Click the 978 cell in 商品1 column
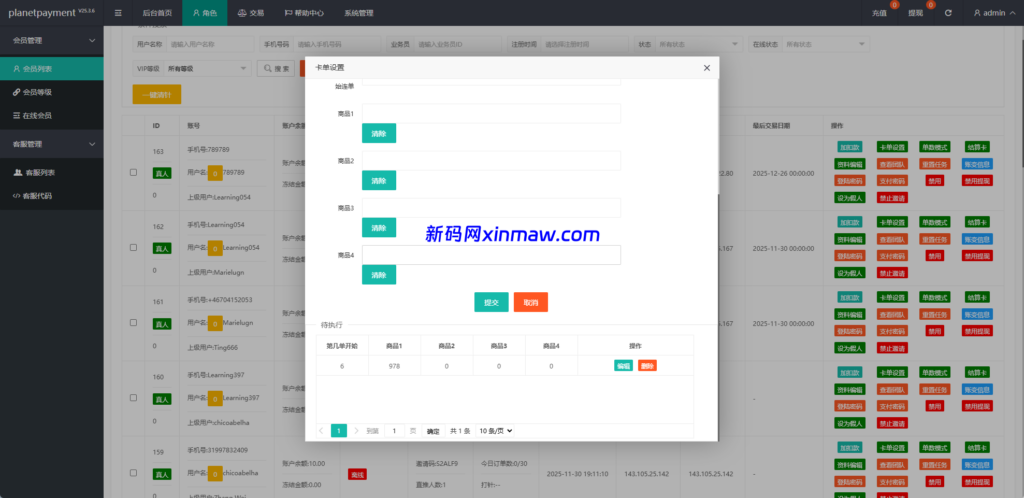1024x498 pixels. 394,366
